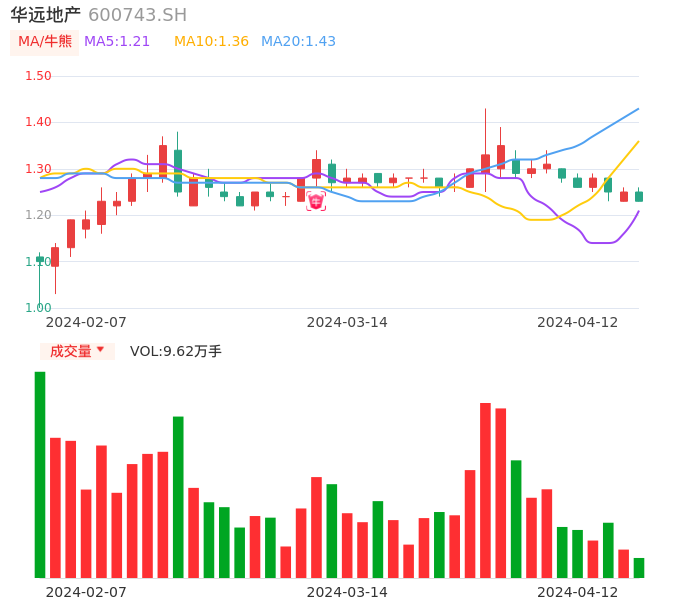This screenshot has height=606, width=686.
Task: Click the 2024-03-14 date label under the price chart
Action: point(347,322)
